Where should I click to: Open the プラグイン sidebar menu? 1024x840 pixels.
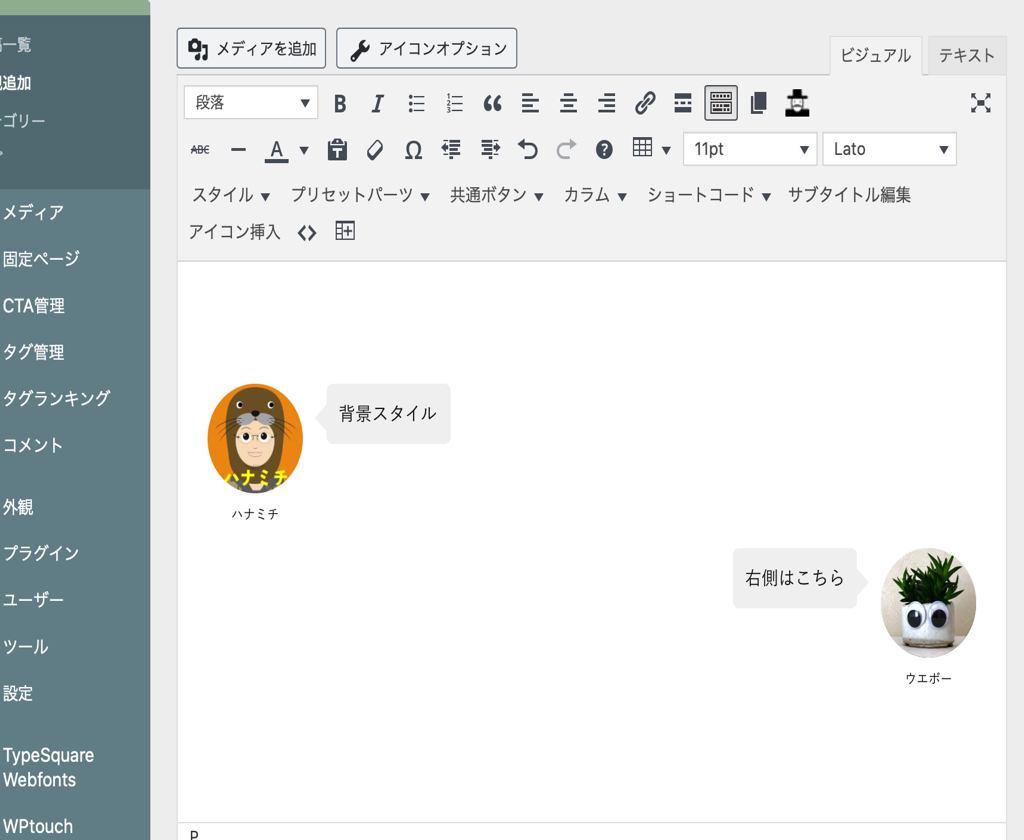click(41, 553)
